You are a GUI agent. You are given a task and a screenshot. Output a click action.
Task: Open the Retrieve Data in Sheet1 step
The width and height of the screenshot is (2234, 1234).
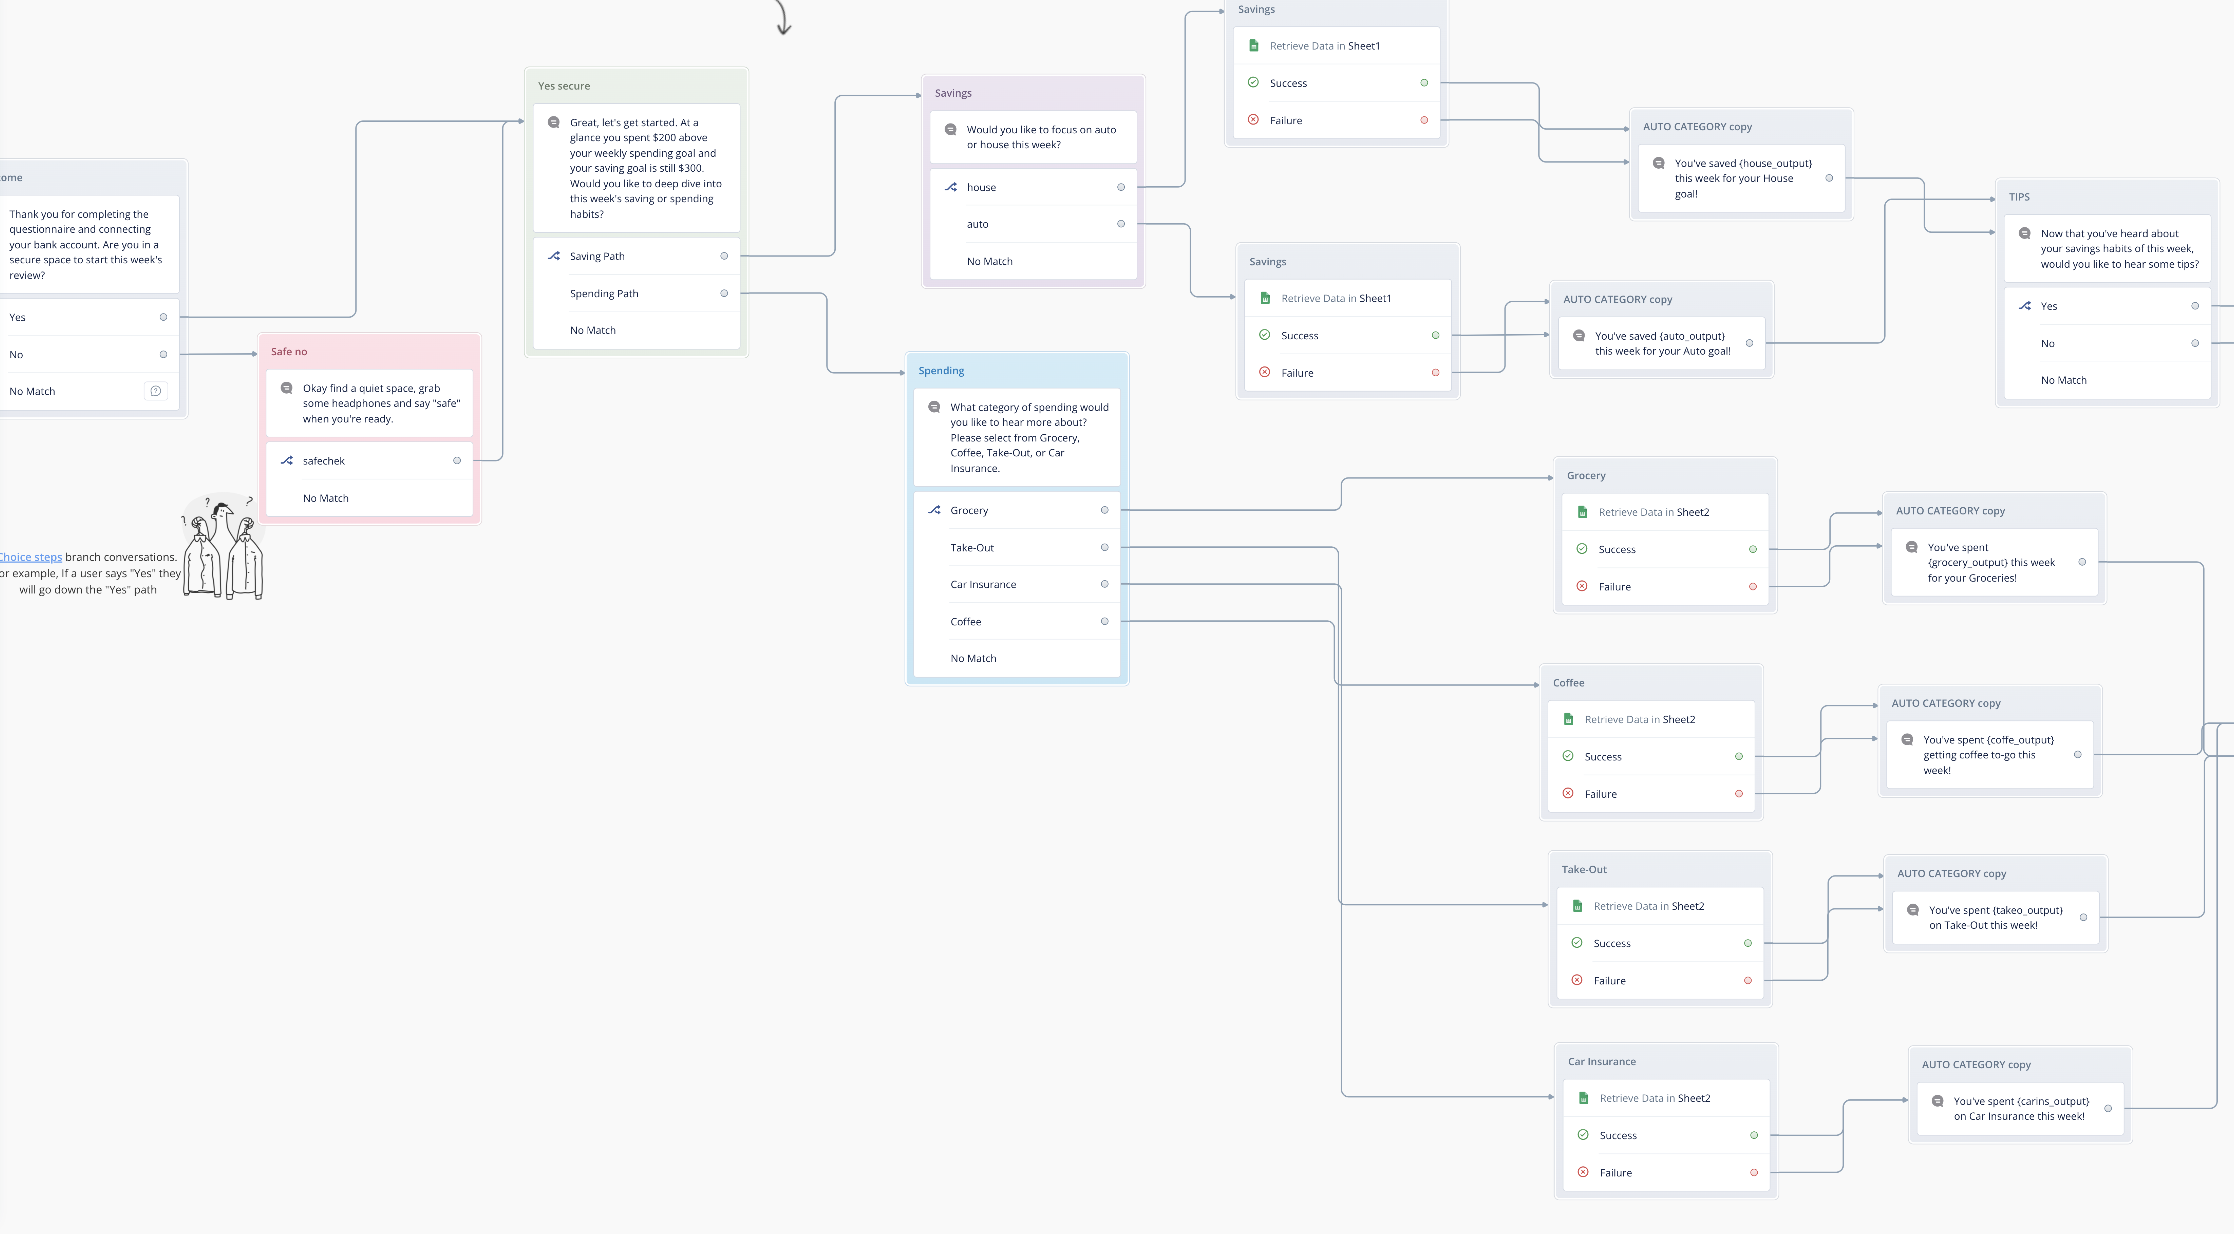coord(1324,46)
